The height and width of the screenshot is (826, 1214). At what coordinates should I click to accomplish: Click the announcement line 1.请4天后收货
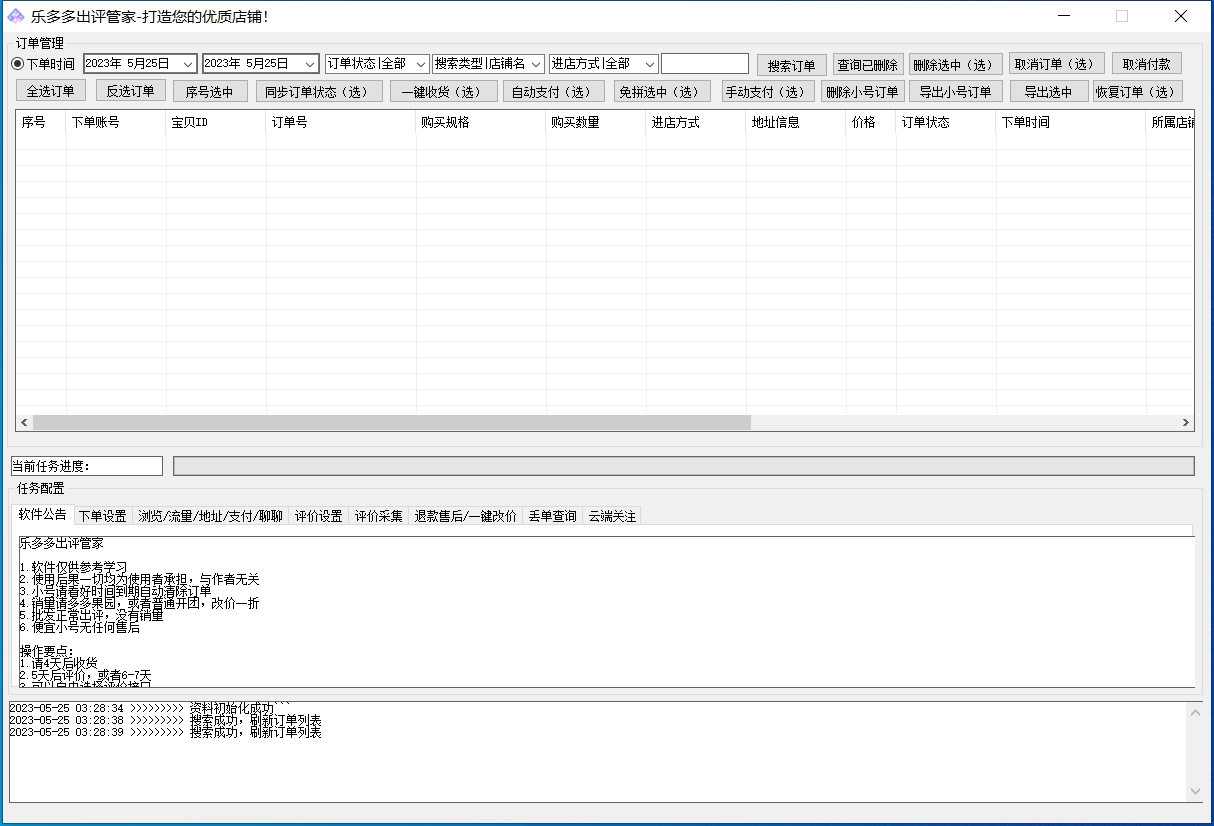pos(58,663)
